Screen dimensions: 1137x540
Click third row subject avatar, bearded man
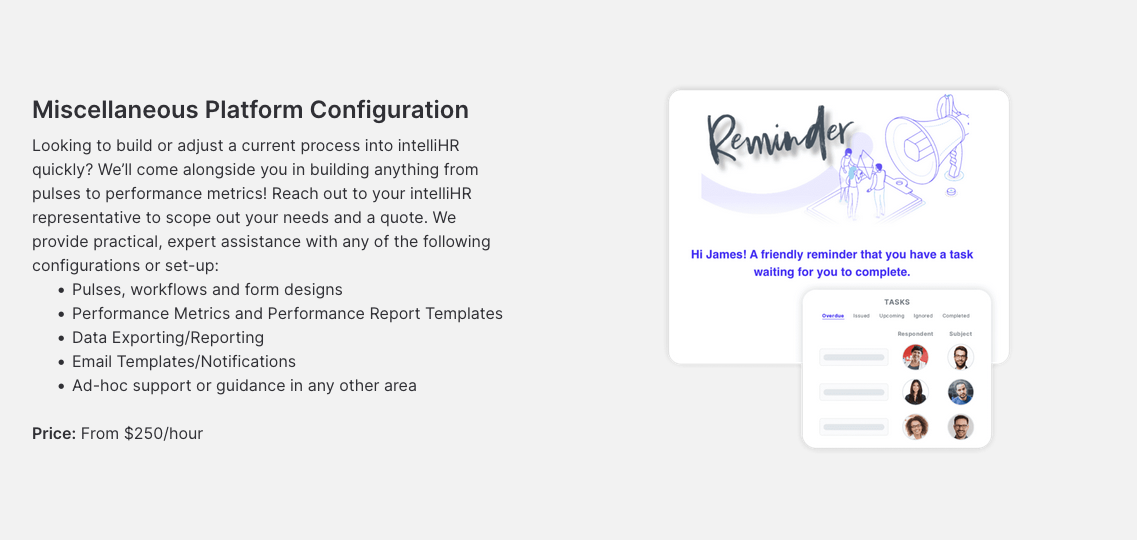point(960,426)
